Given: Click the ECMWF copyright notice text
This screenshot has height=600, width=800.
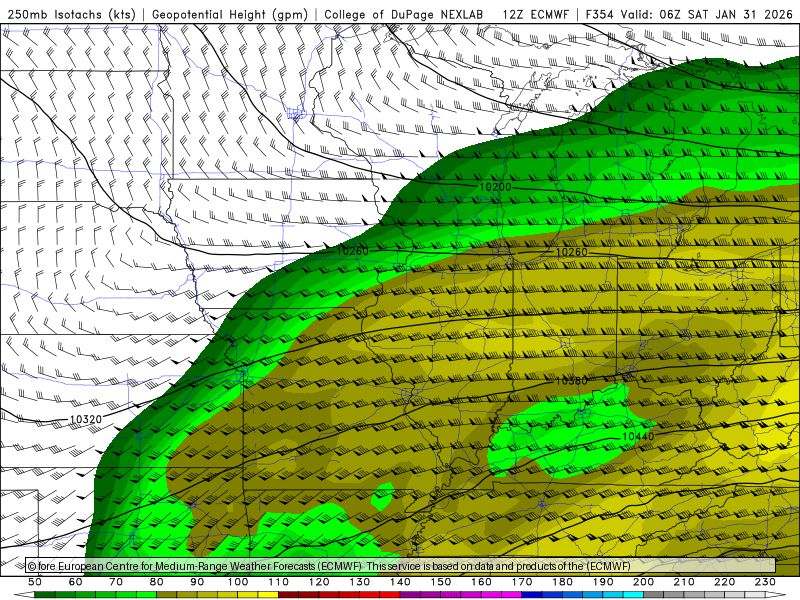Looking at the screenshot, I should [329, 566].
